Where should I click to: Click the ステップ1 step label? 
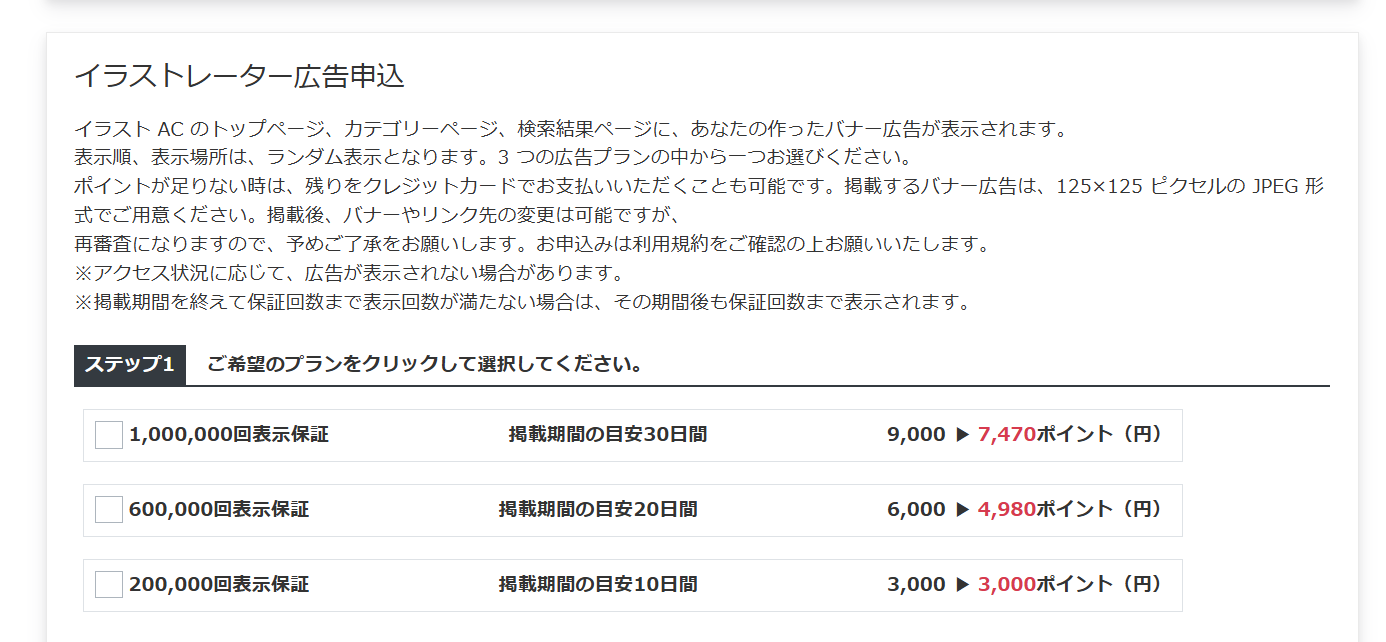tap(130, 365)
